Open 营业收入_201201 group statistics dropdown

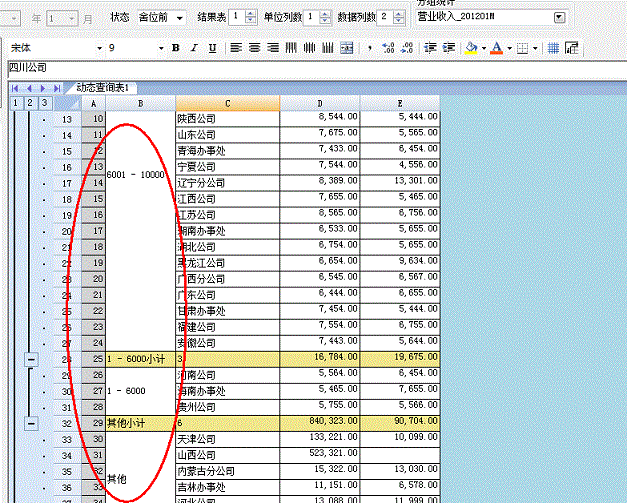559,17
